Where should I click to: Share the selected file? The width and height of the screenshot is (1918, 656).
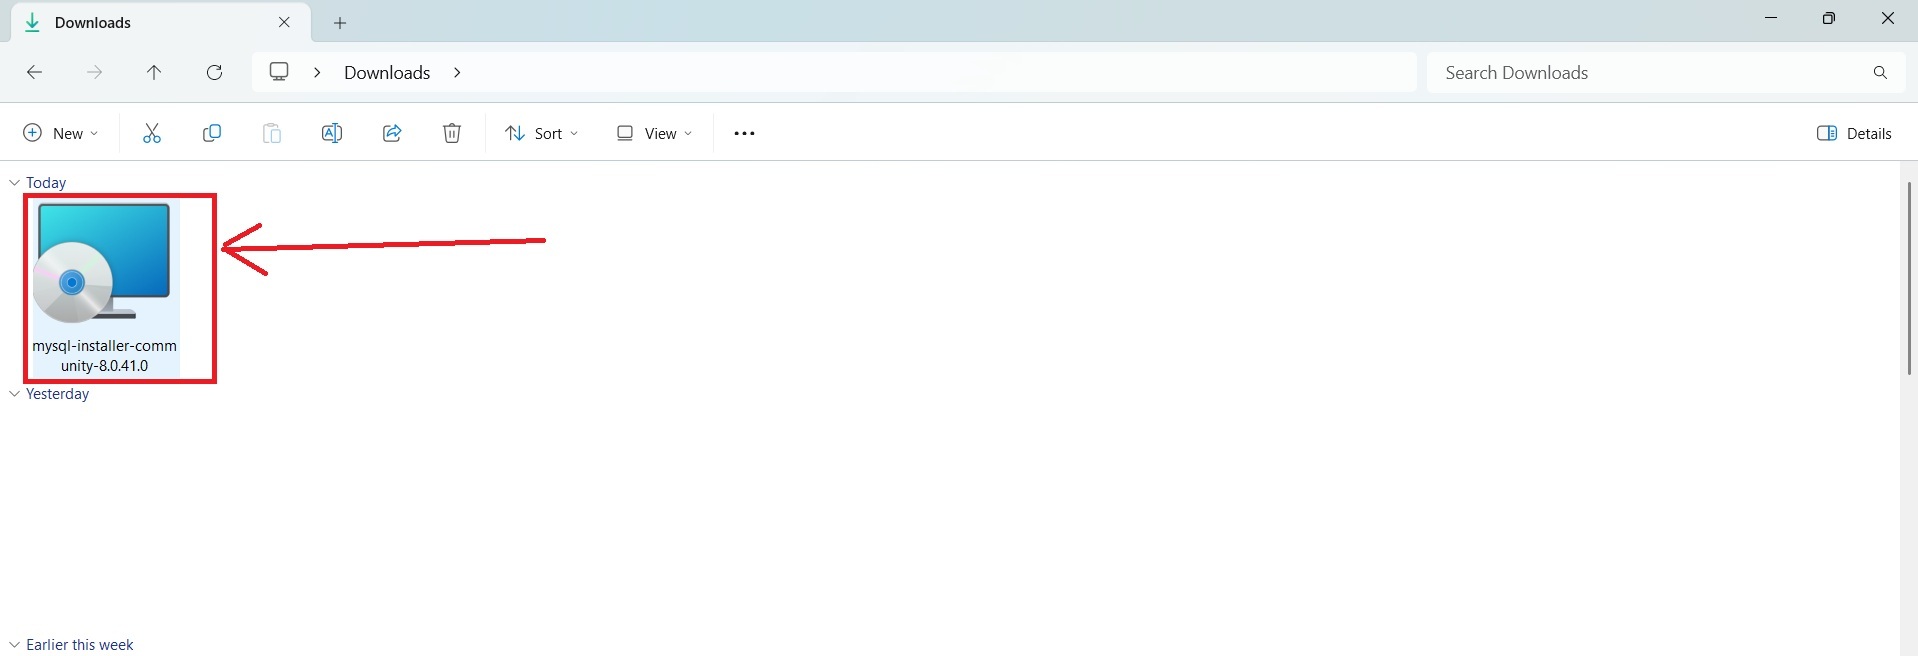[392, 133]
